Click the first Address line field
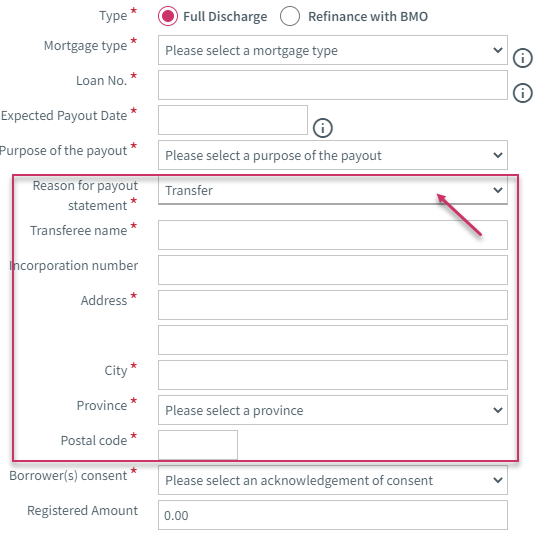 pyautogui.click(x=333, y=305)
